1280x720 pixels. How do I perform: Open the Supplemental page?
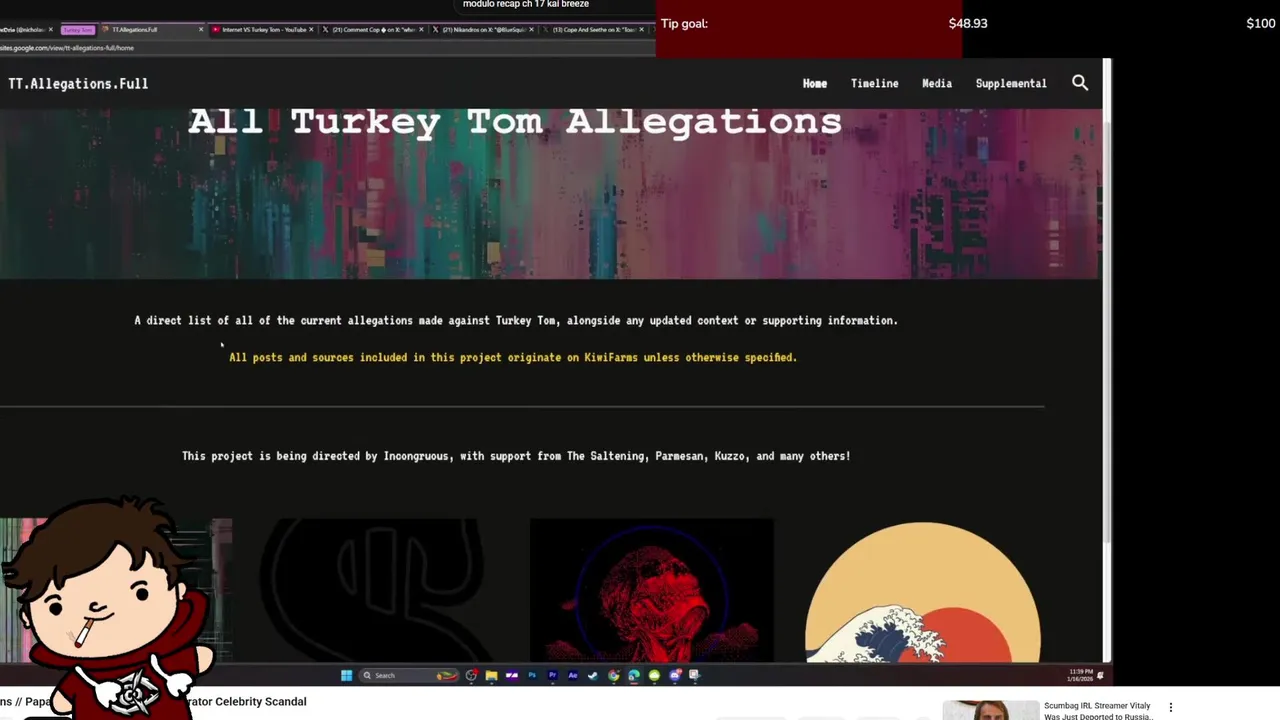click(x=1011, y=83)
